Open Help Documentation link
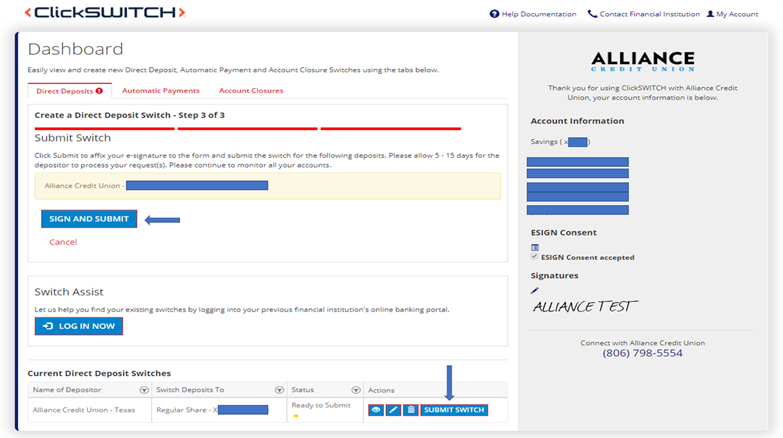The image size is (783, 438). pyautogui.click(x=539, y=14)
